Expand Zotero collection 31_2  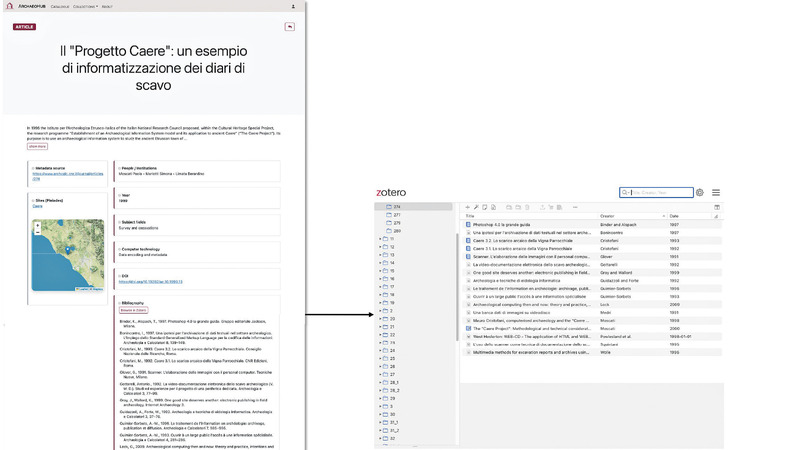pyautogui.click(x=380, y=431)
